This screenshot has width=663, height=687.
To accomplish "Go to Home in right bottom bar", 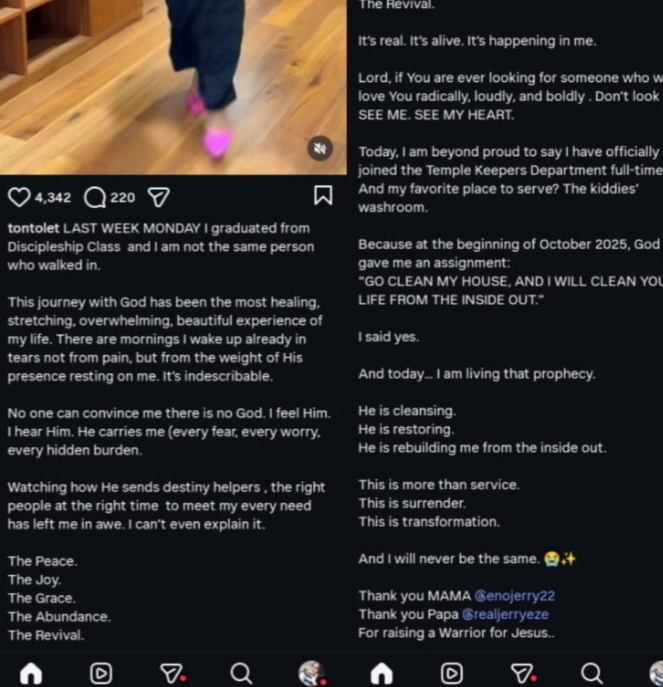I will coord(382,673).
